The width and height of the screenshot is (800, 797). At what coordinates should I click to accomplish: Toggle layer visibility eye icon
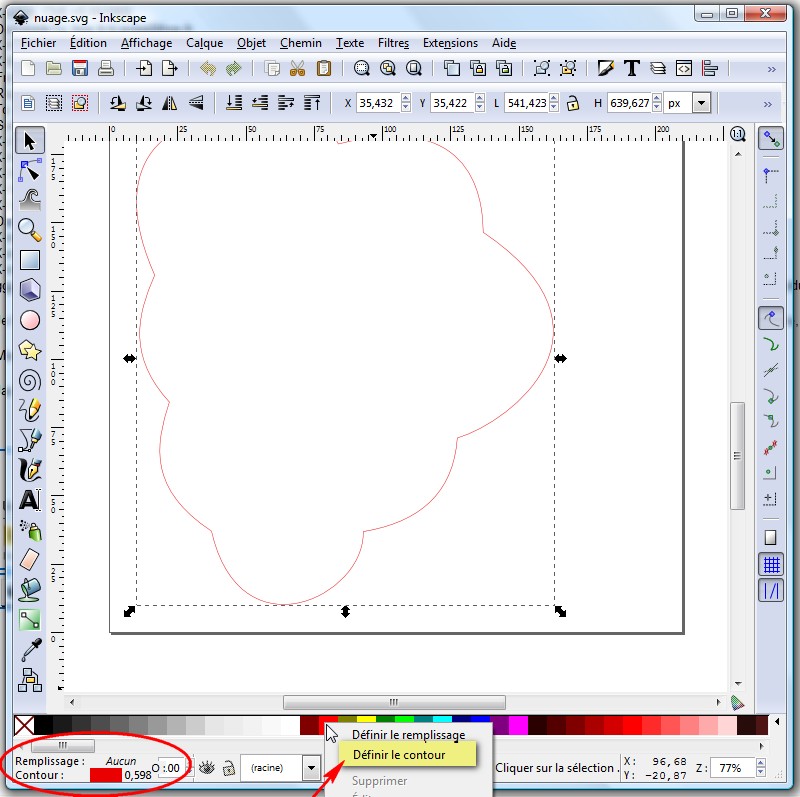pyautogui.click(x=207, y=767)
